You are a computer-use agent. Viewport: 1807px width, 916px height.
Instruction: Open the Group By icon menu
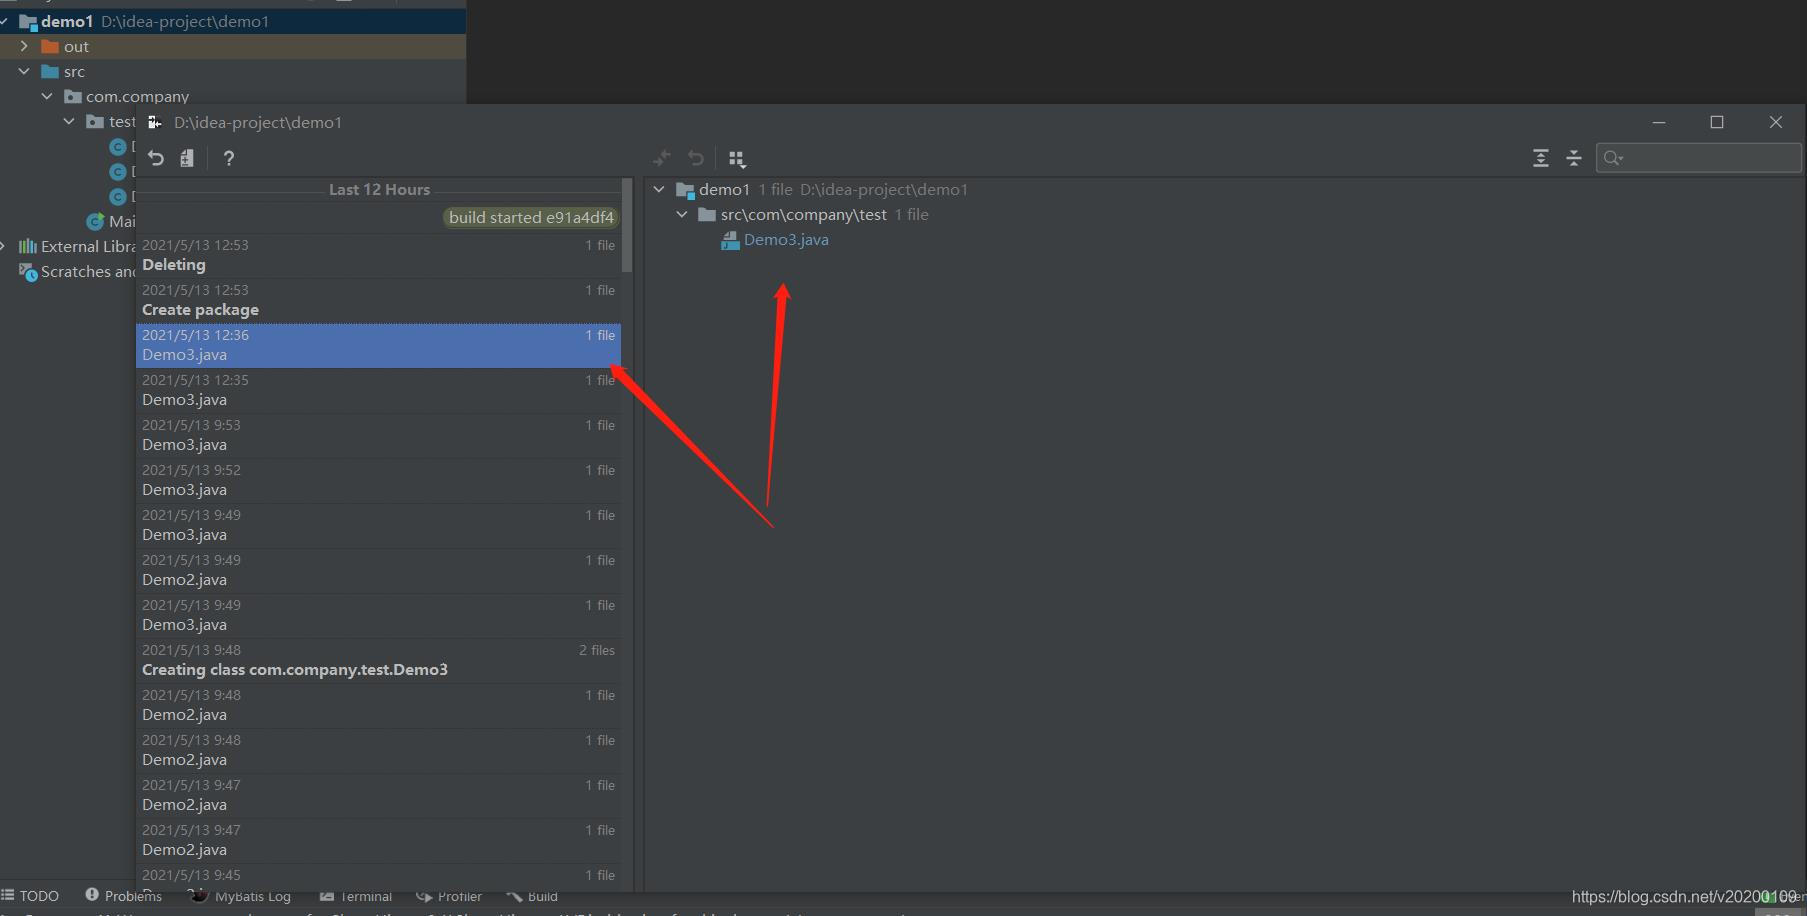[737, 159]
